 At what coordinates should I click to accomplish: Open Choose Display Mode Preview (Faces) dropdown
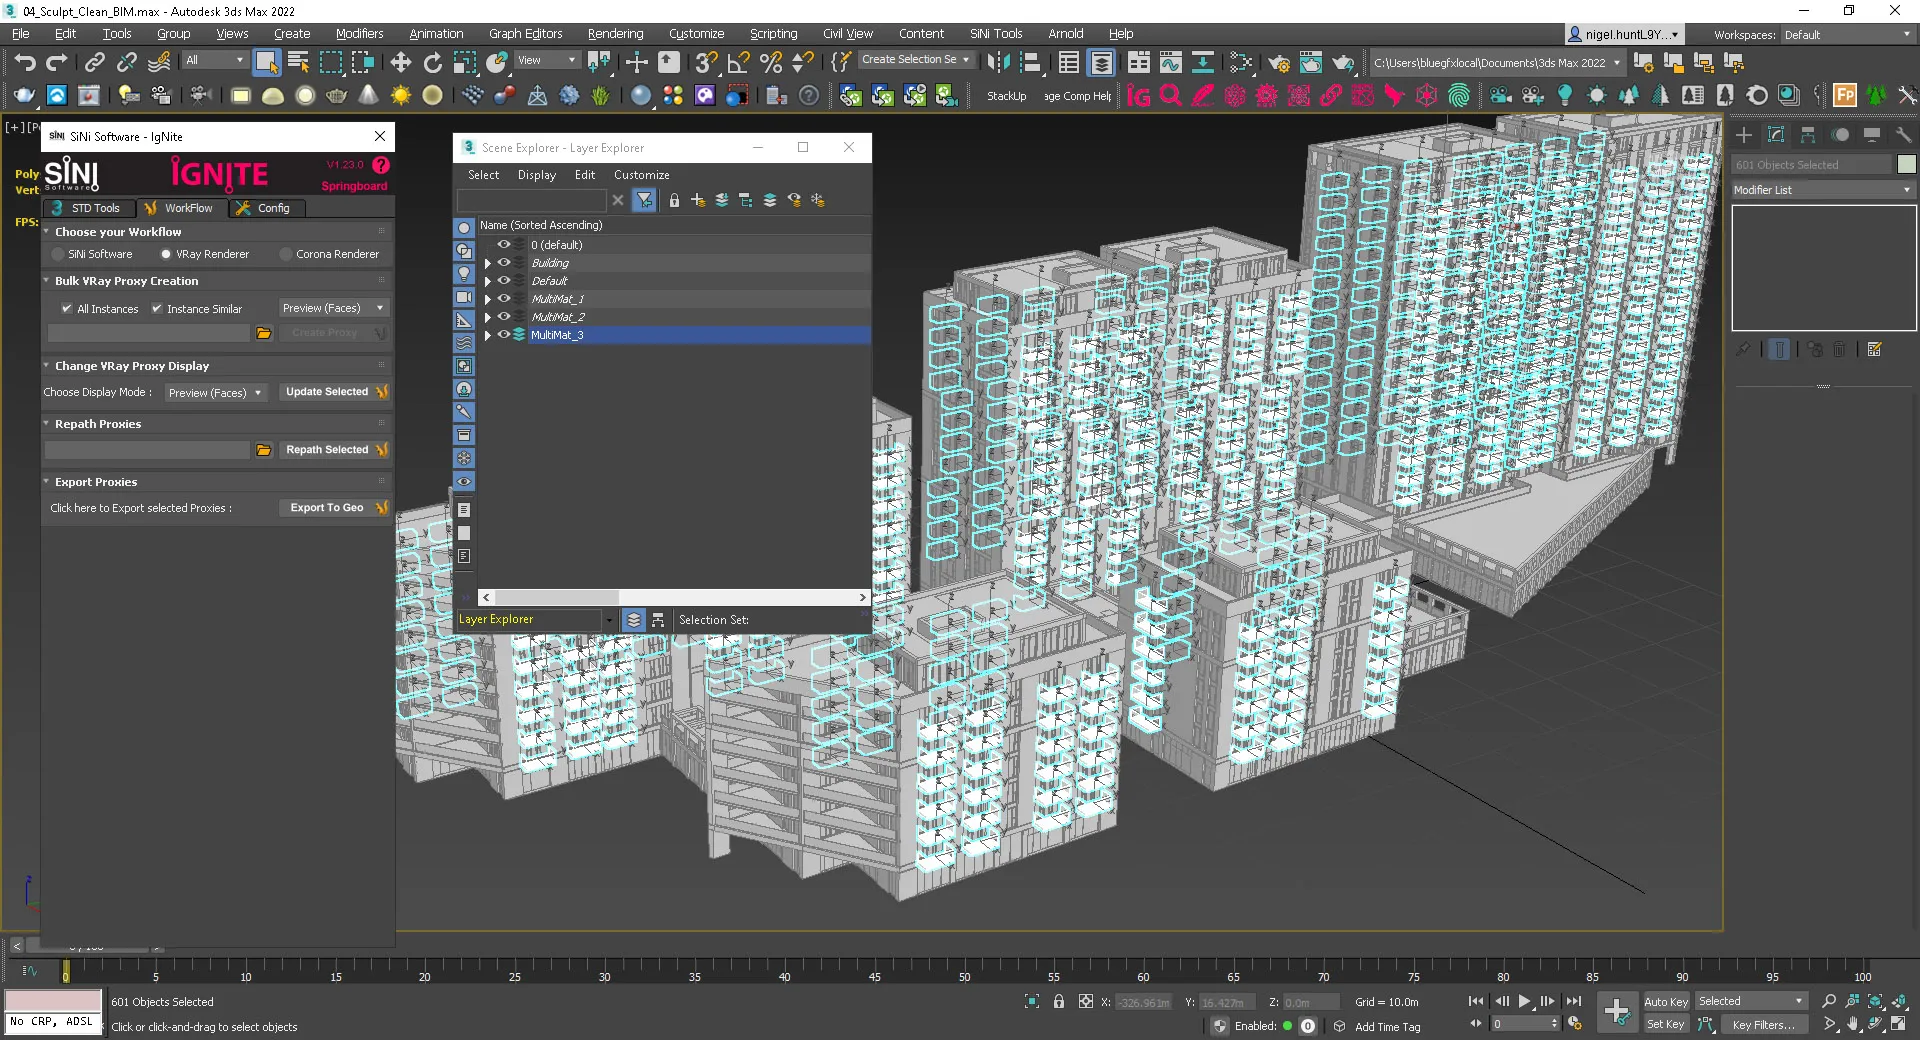click(x=215, y=393)
